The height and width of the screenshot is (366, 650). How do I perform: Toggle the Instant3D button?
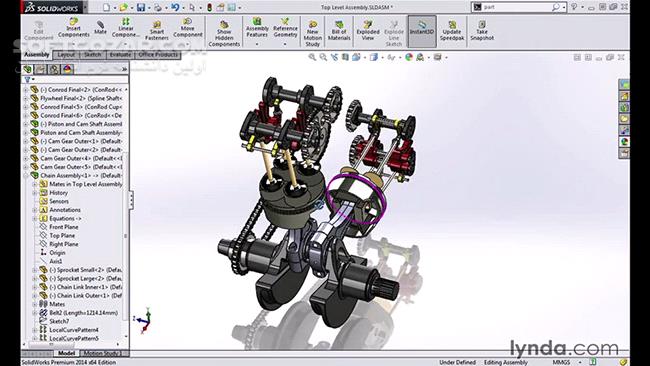click(422, 31)
